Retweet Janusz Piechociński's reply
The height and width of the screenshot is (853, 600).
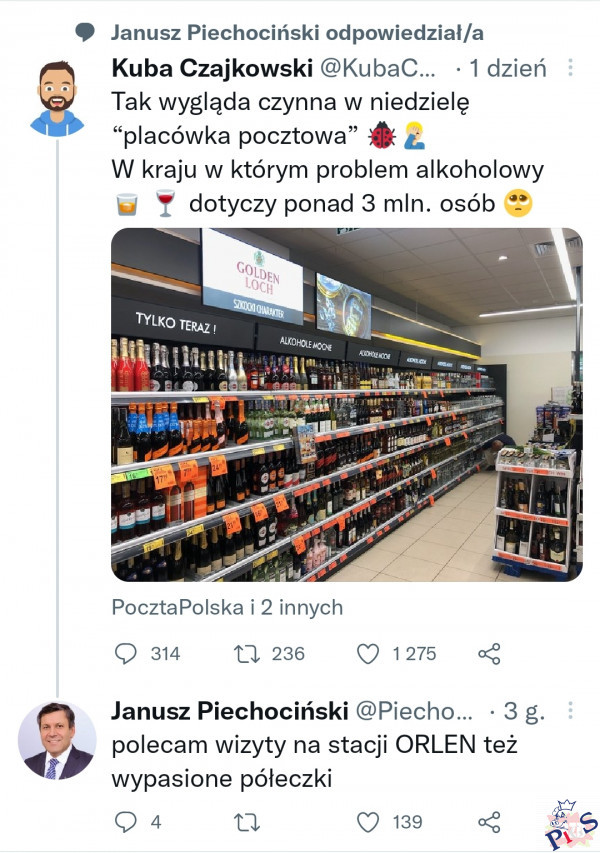point(246,821)
